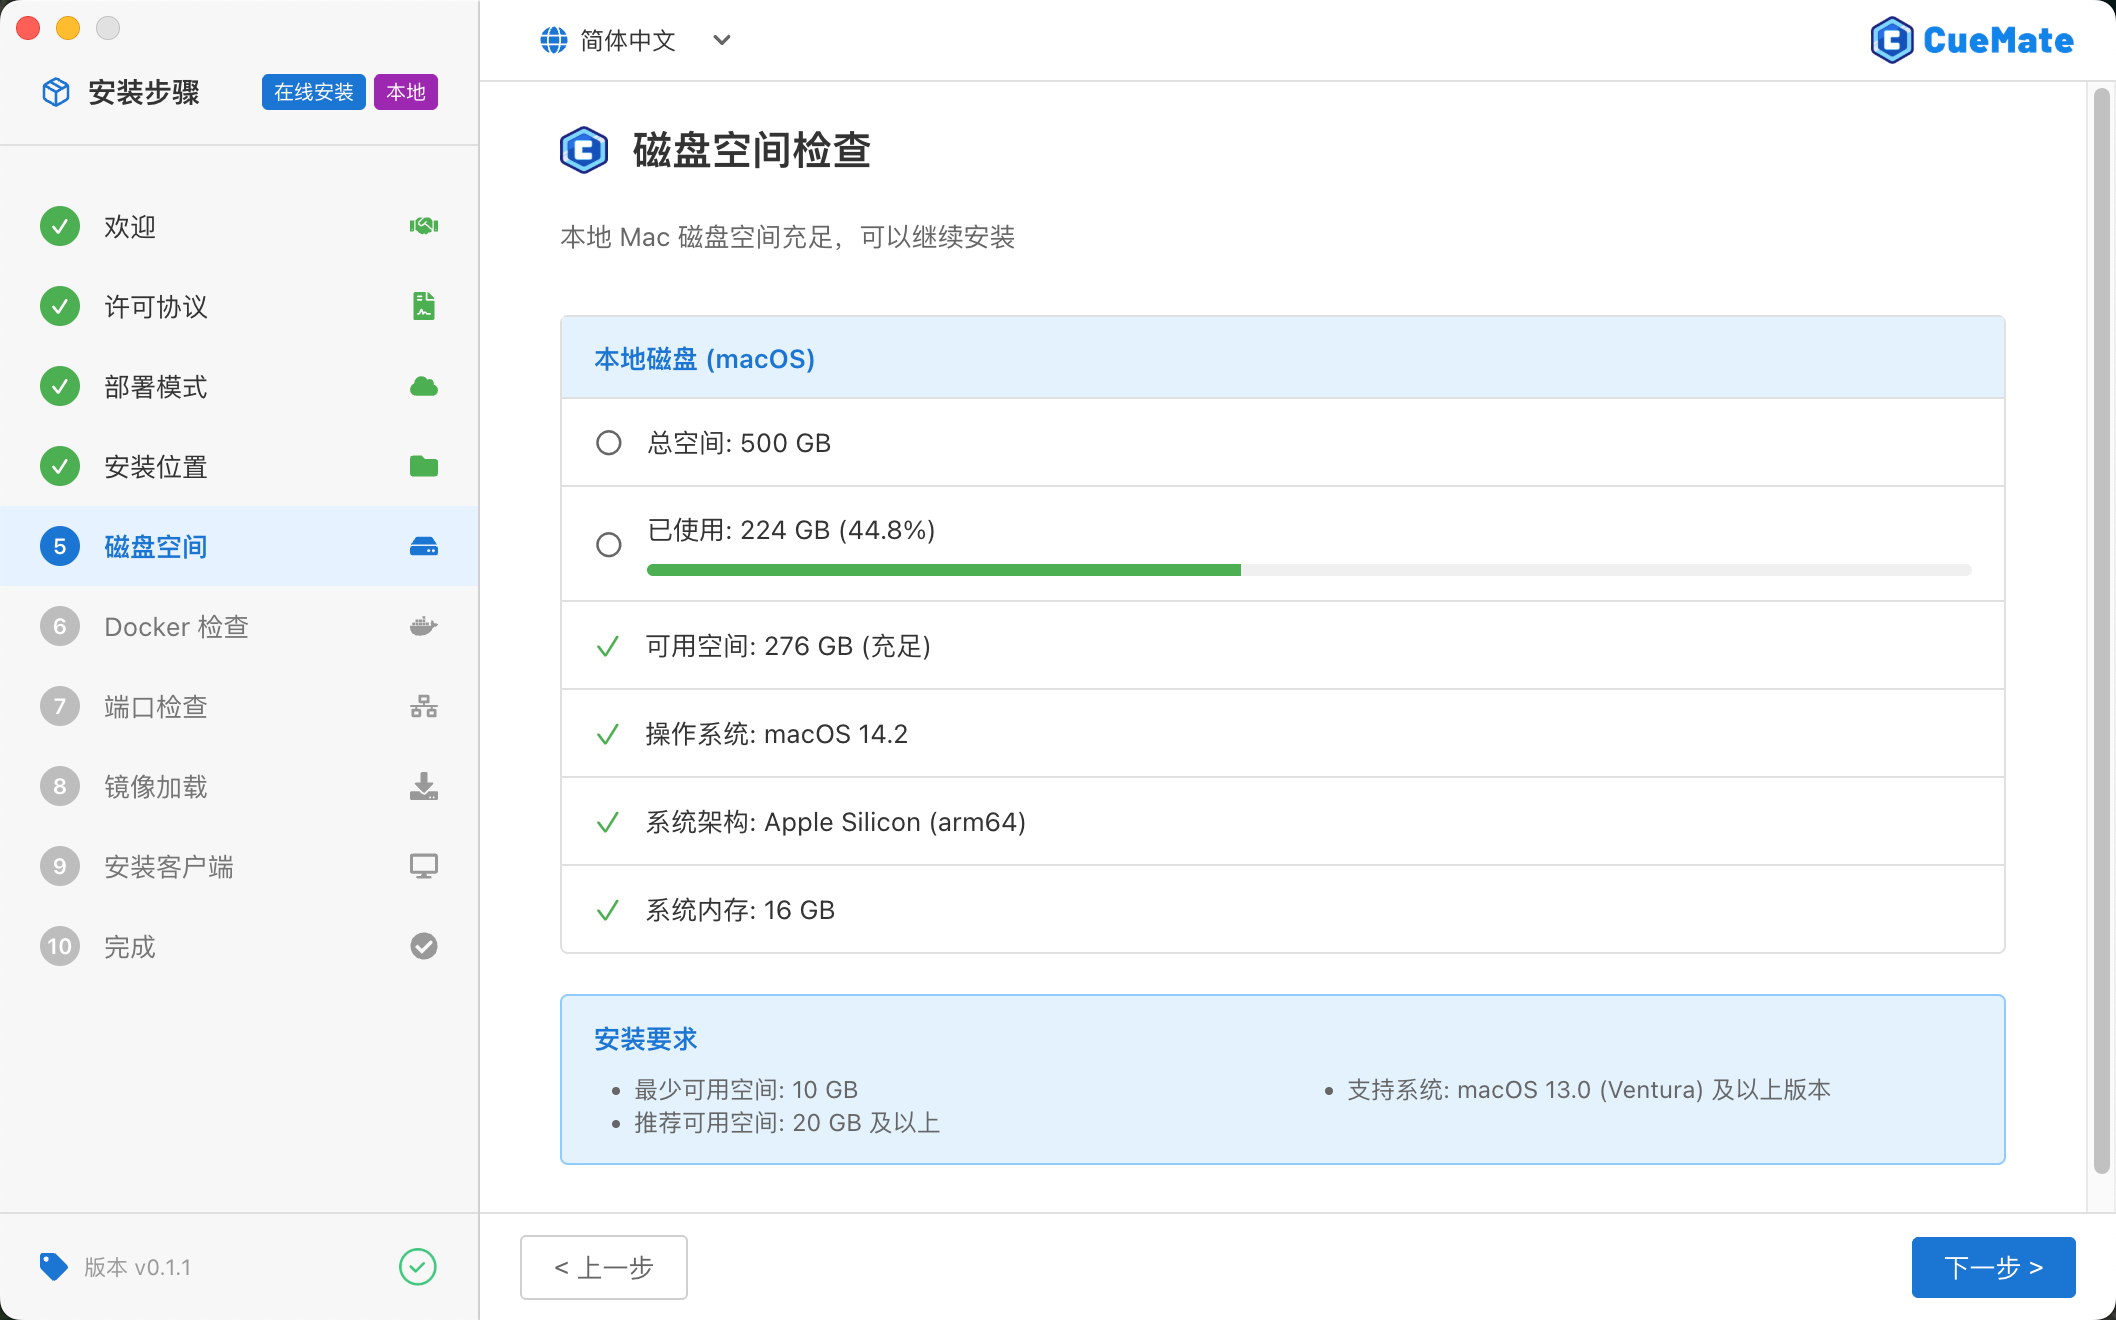Screen dimensions: 2116x1320
Task: Click the handshake icon beside 欢迎
Action: point(424,226)
